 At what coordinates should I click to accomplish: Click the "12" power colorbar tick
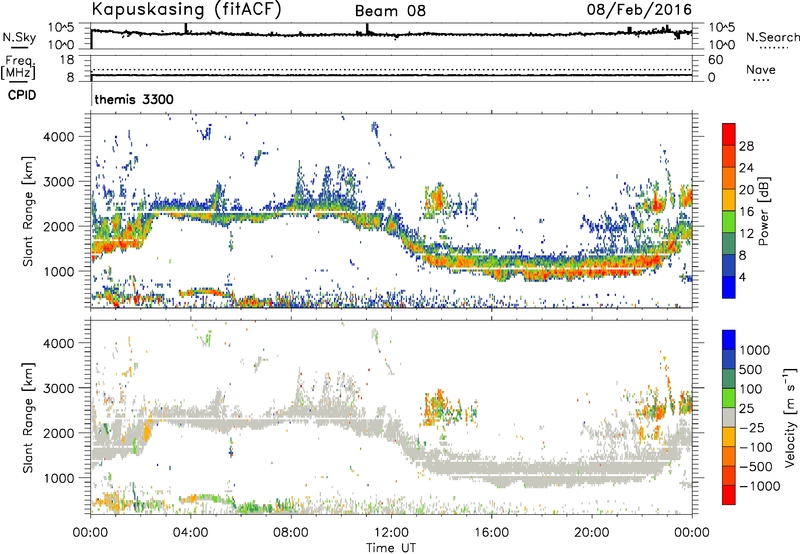(746, 234)
